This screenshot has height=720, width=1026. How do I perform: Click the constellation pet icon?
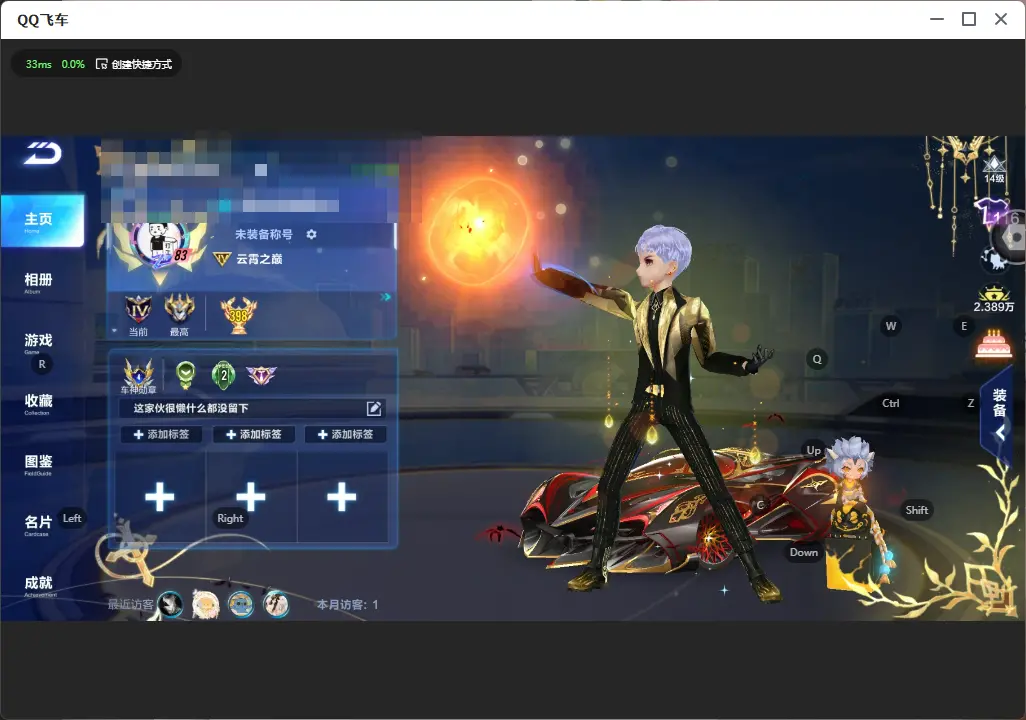coord(995,260)
